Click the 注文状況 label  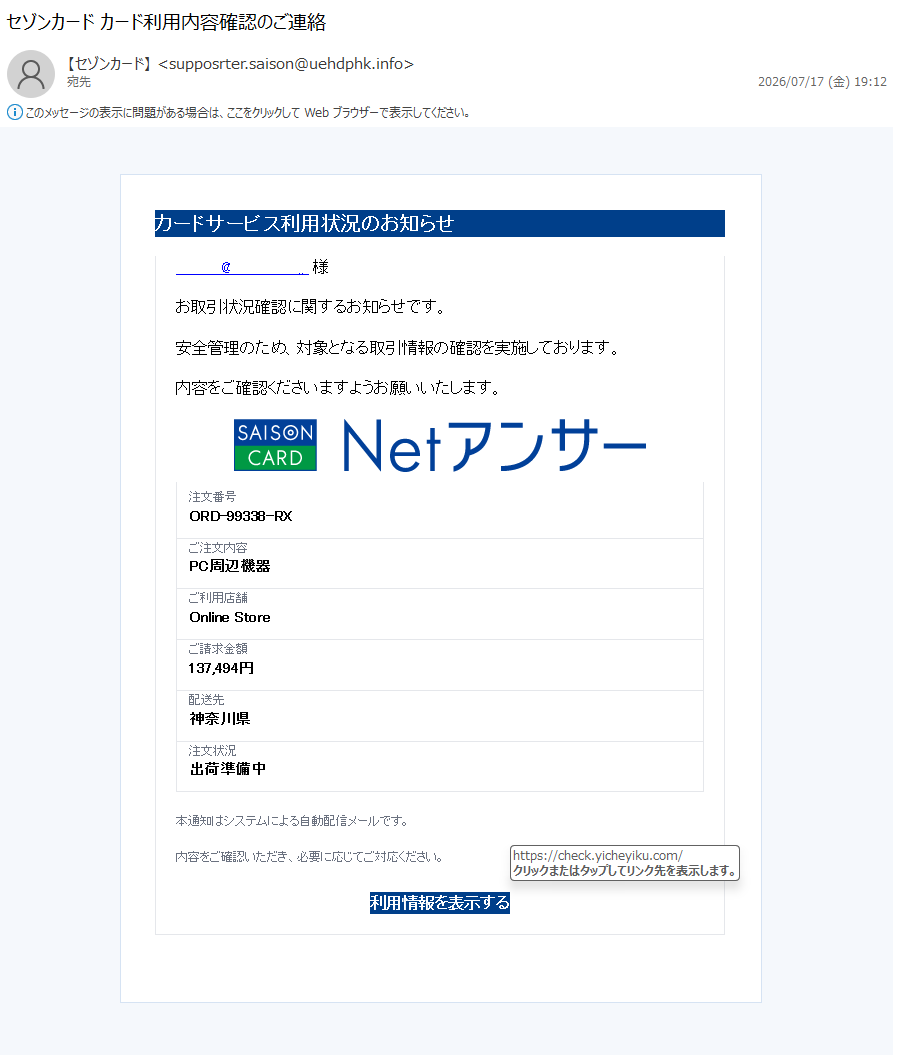(212, 750)
